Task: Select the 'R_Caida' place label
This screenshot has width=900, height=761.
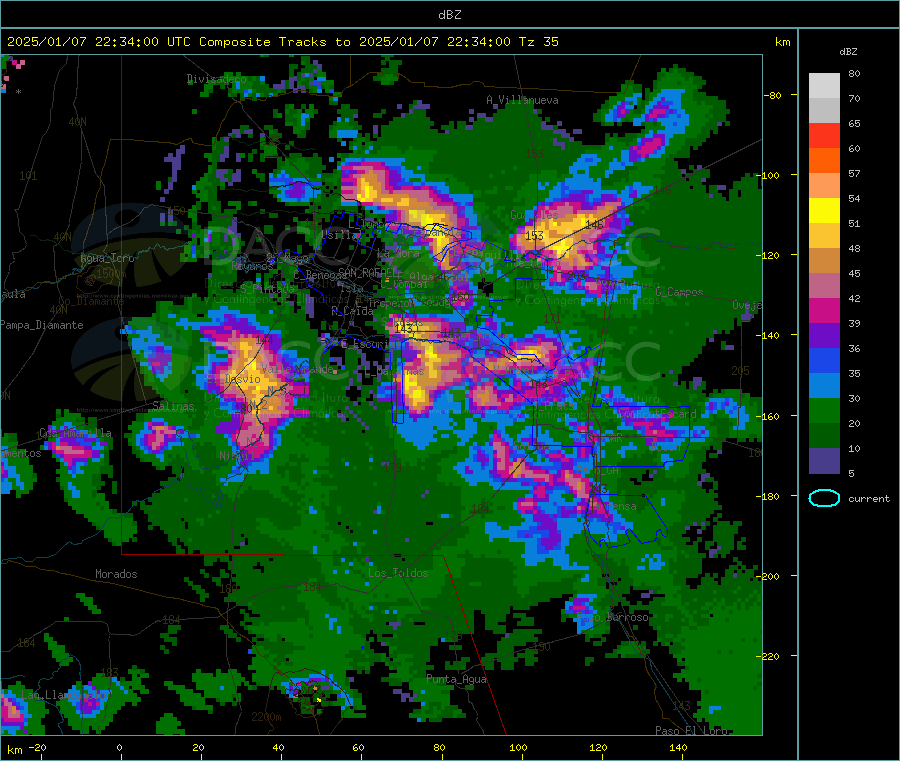Action: pyautogui.click(x=352, y=311)
